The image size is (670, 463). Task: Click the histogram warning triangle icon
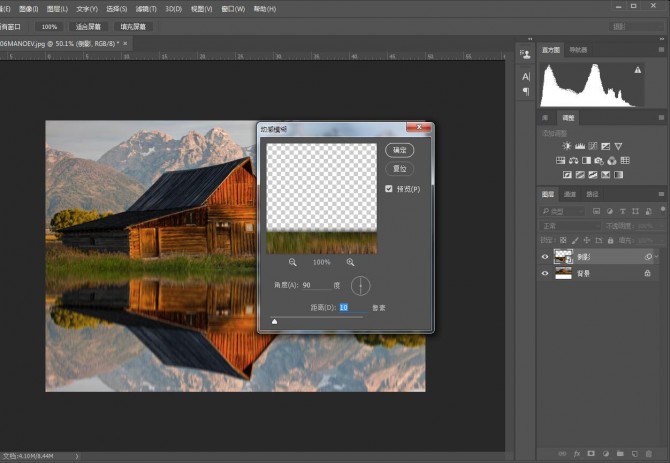pos(637,70)
